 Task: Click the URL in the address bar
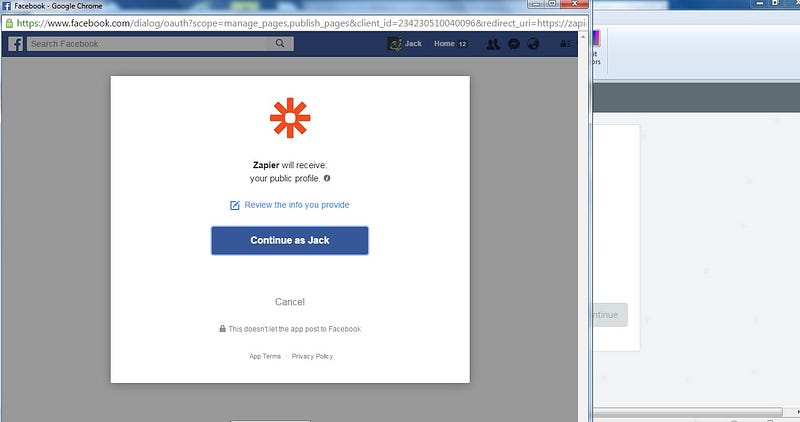[301, 23]
